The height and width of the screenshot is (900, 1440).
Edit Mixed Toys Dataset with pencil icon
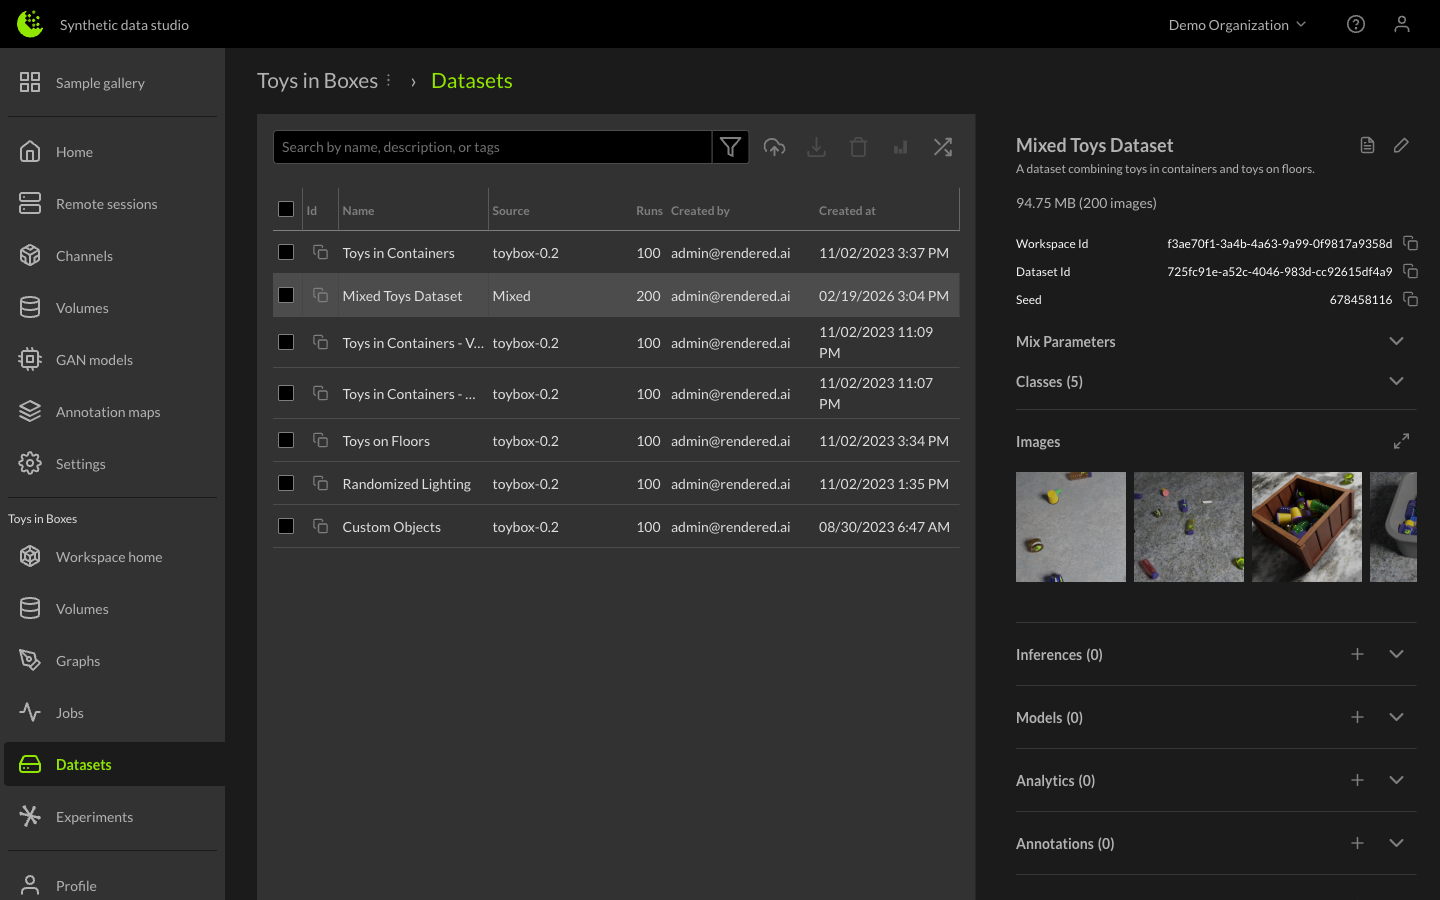coord(1401,145)
